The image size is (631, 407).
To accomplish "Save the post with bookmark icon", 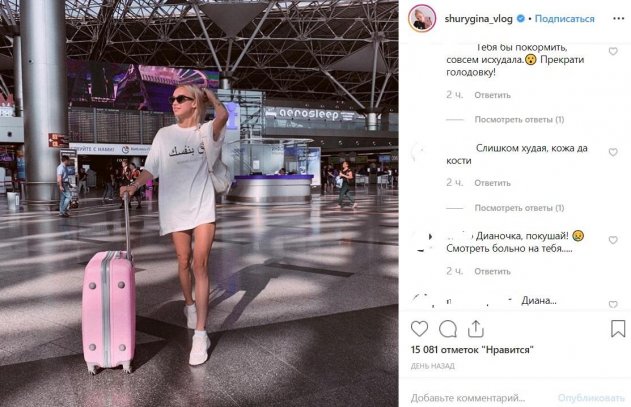I will (x=618, y=328).
